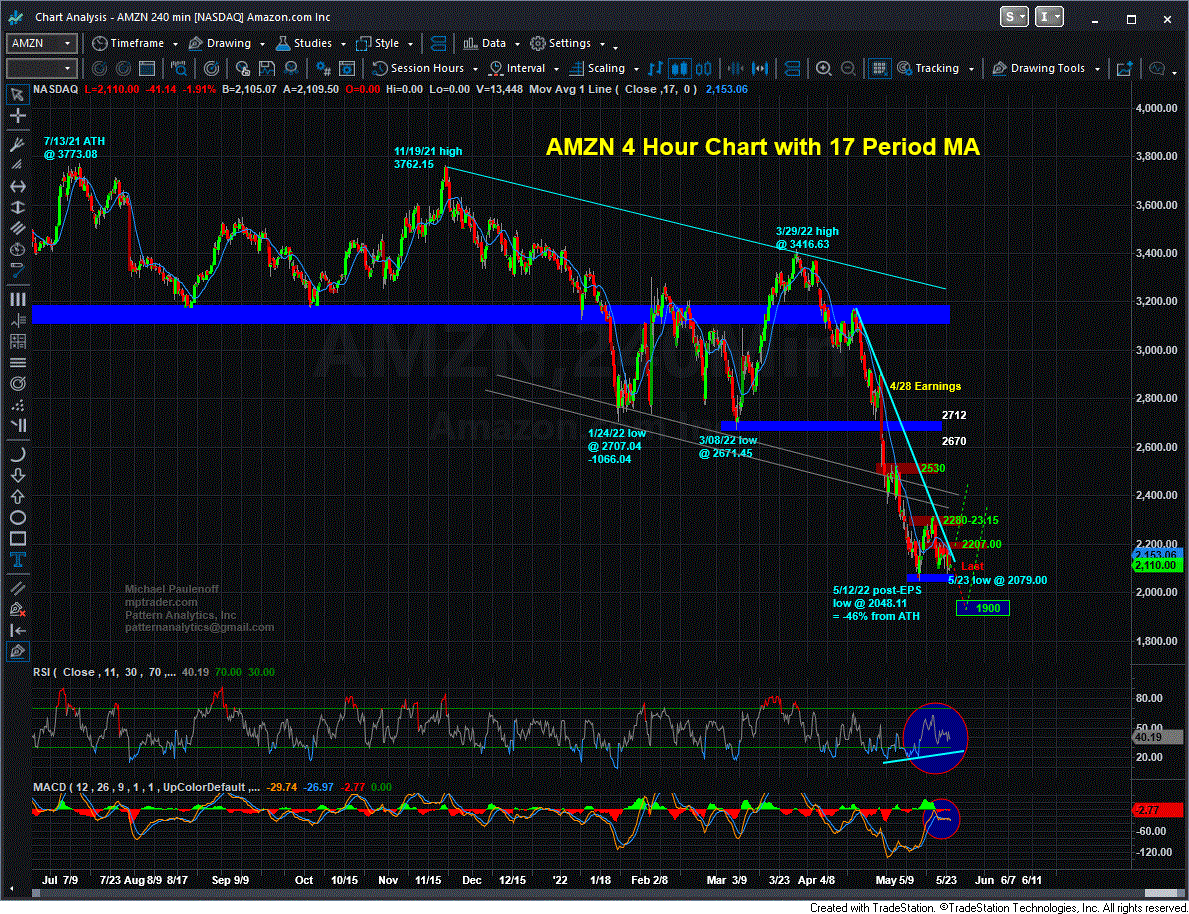Toggle the S indicator button in title bar

click(x=1014, y=17)
